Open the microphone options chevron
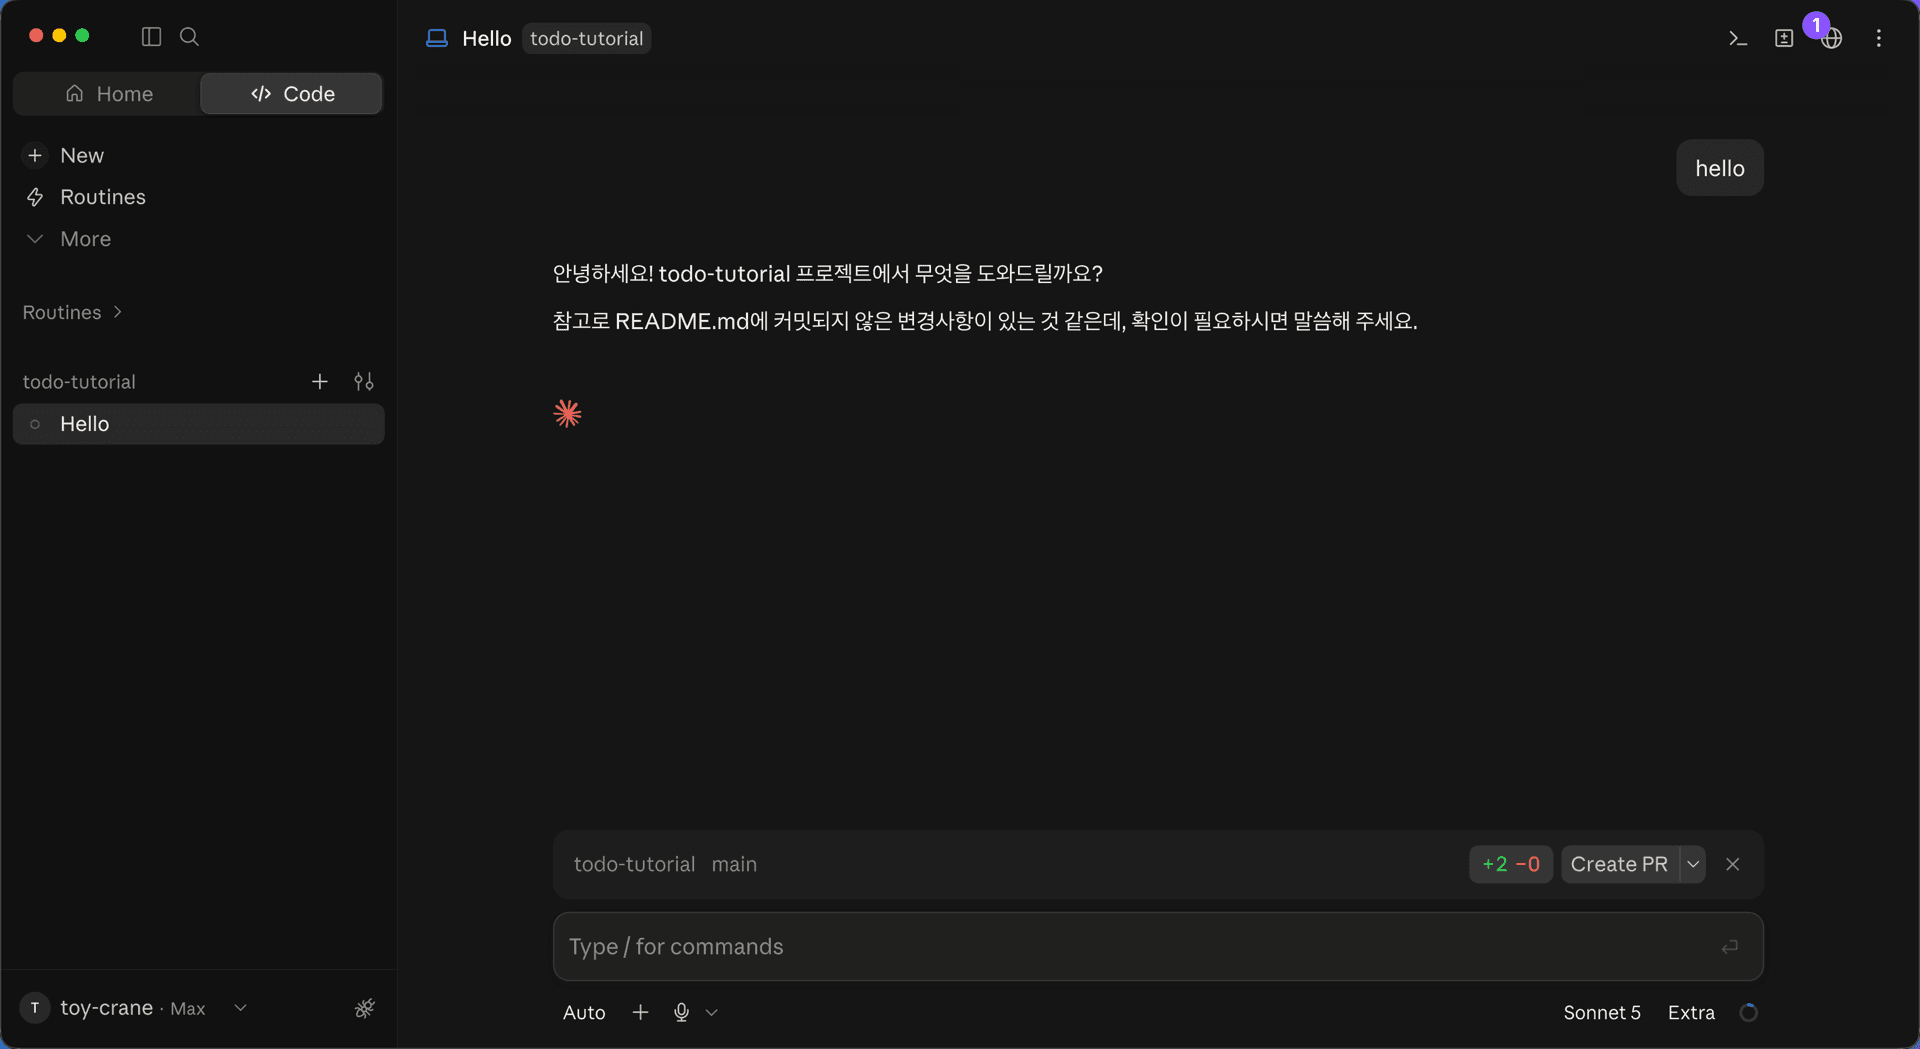Screen dimensions: 1920x1049 (712, 1013)
